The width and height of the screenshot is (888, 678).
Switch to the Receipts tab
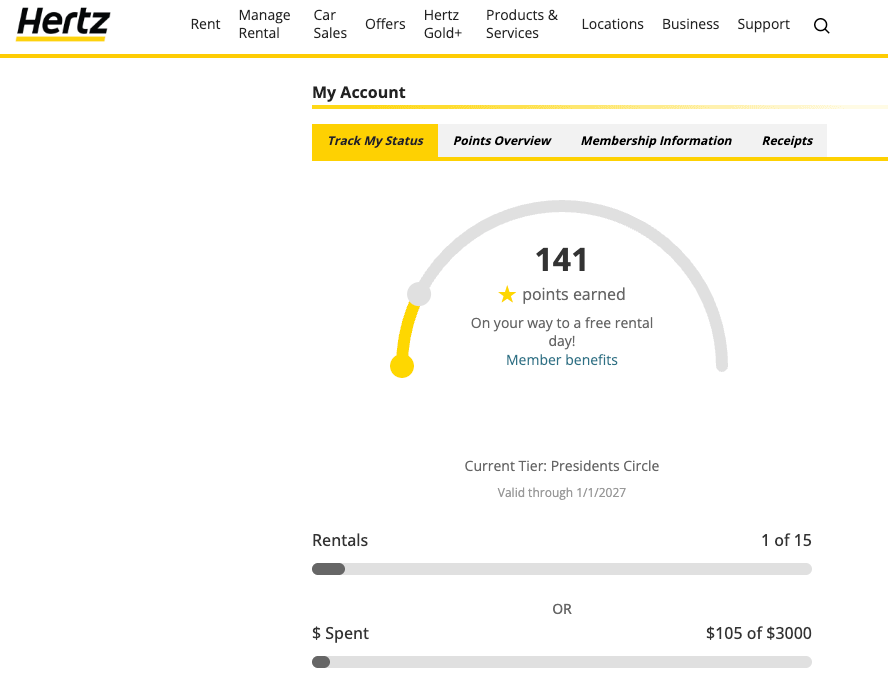click(x=787, y=140)
